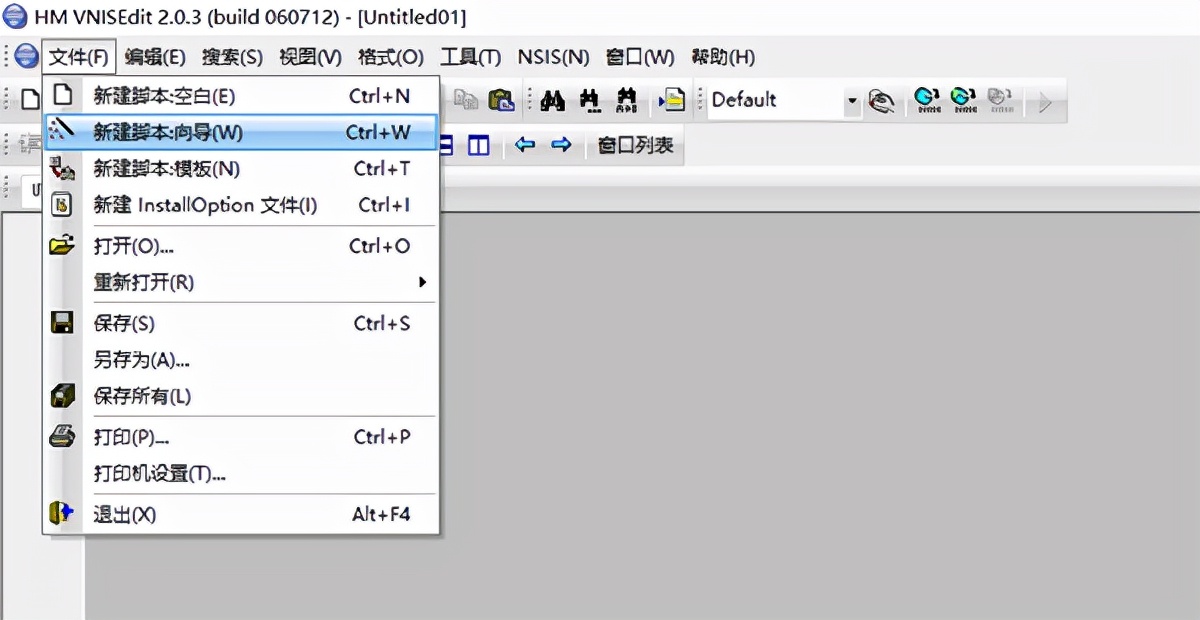The width and height of the screenshot is (1200, 620).
Task: Open the NSIS(N) menu
Action: click(x=553, y=56)
